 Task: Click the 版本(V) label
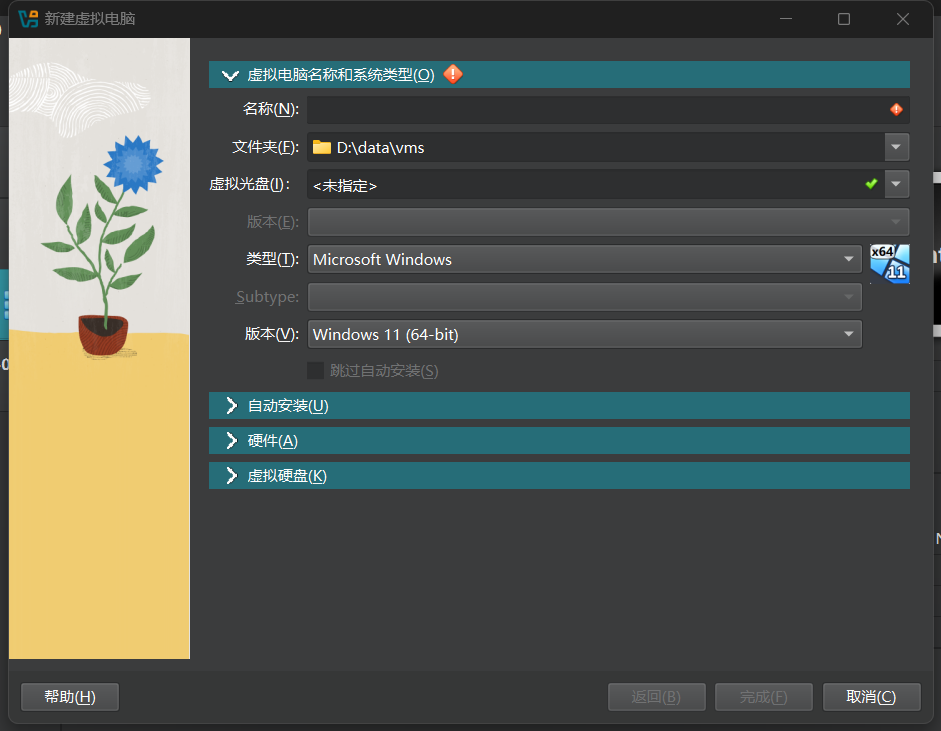click(x=272, y=334)
